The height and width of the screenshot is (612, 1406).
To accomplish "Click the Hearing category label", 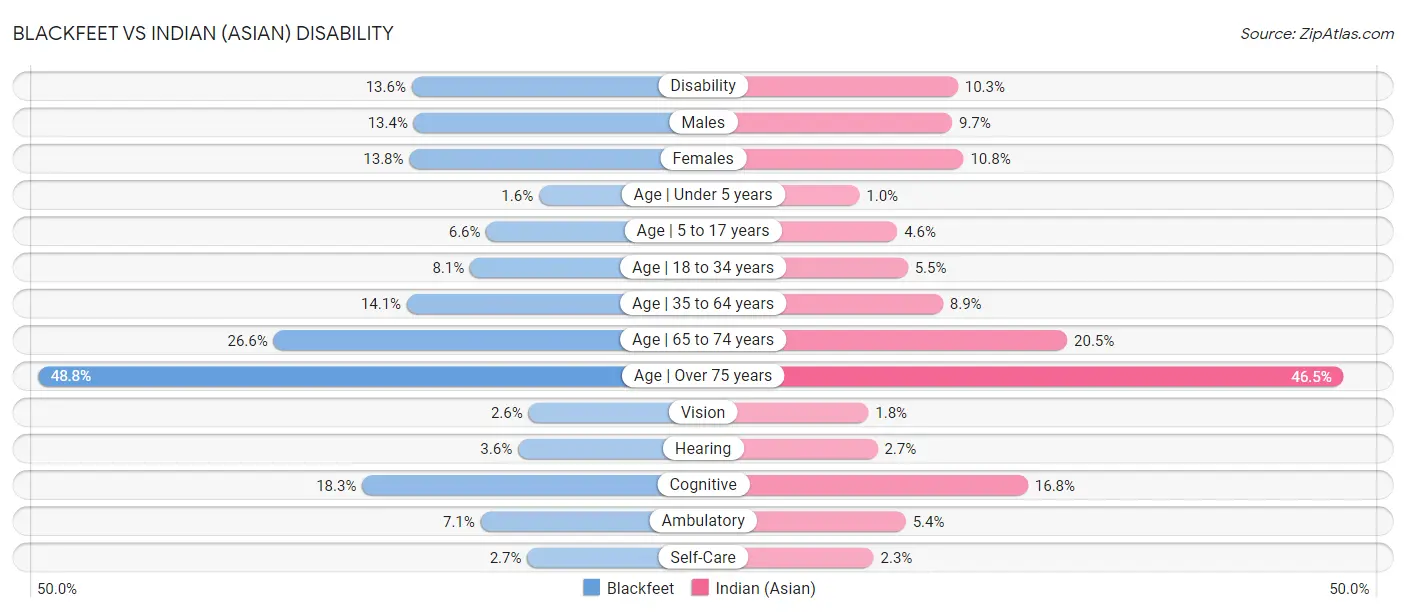I will tap(703, 448).
